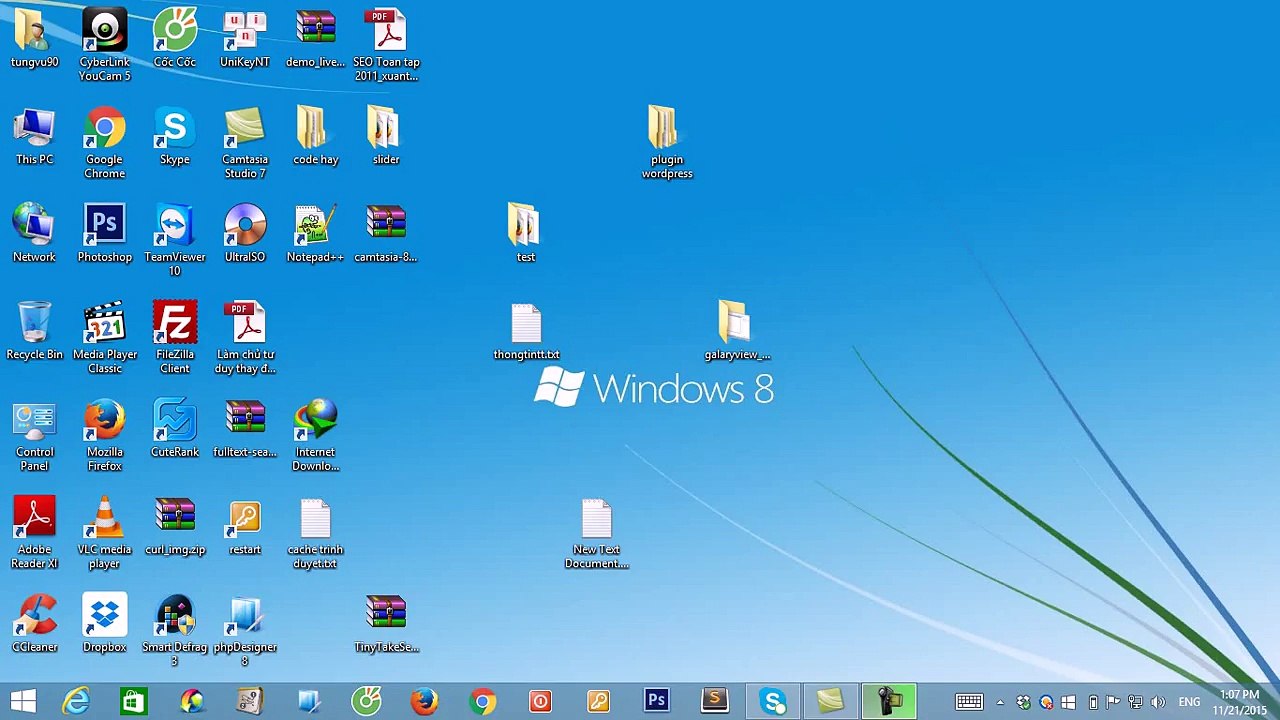The width and height of the screenshot is (1280, 720).
Task: Select the CuteRank desktop shortcut
Action: pos(175,429)
